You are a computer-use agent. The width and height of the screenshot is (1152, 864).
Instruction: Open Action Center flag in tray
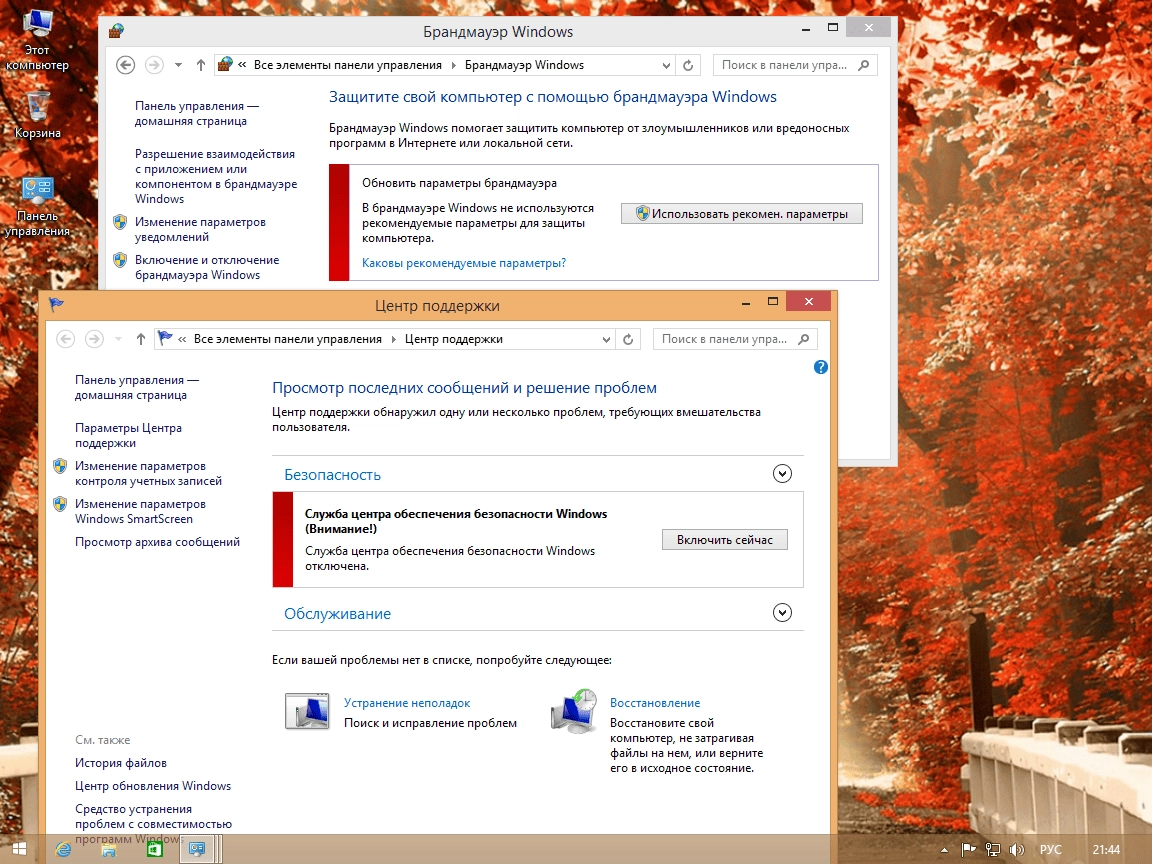[x=968, y=850]
